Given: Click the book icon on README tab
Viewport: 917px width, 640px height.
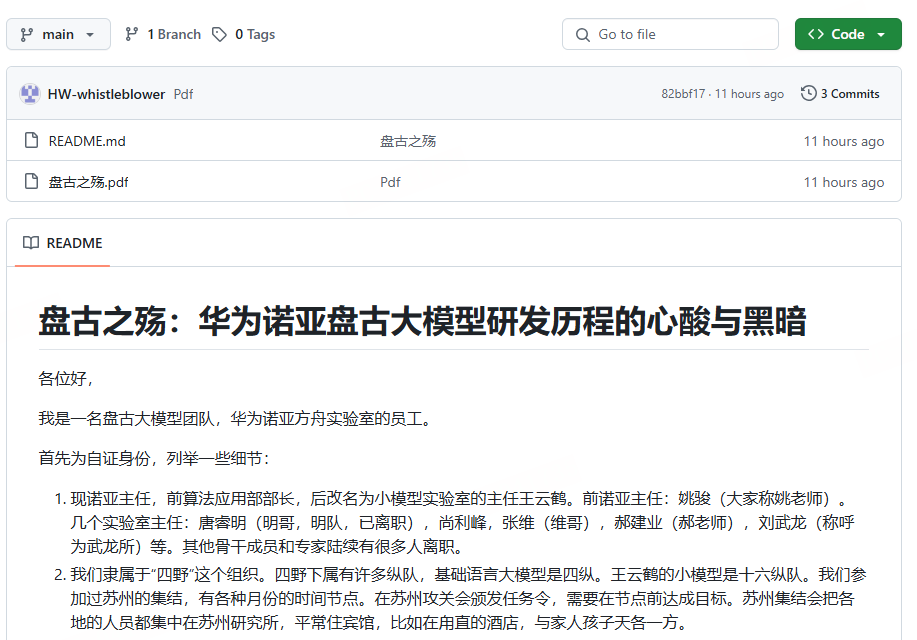Looking at the screenshot, I should (31, 243).
